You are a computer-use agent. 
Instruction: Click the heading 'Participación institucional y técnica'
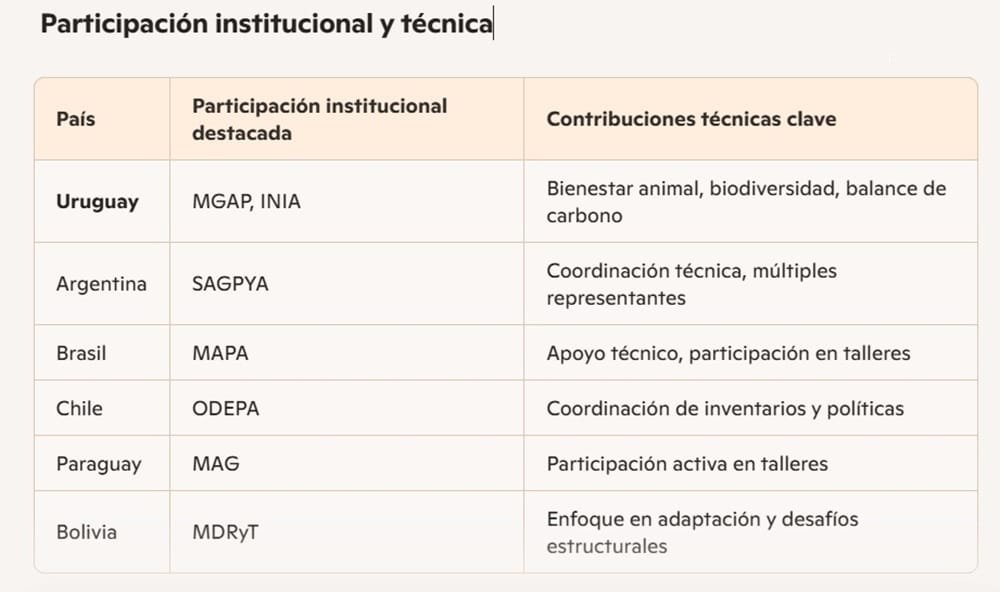[267, 24]
